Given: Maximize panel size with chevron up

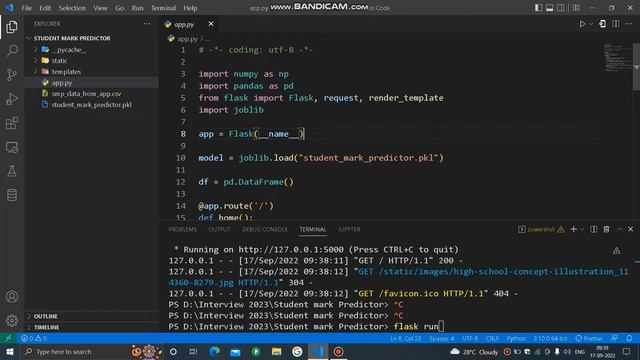Looking at the screenshot, I should (620, 229).
